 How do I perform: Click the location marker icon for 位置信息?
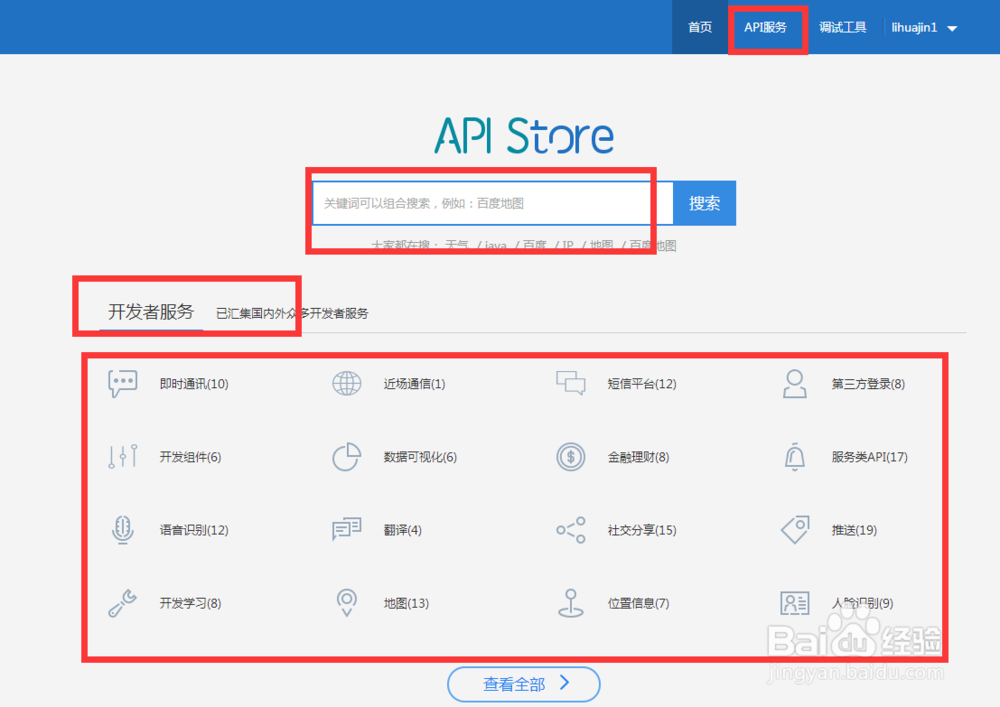(x=571, y=603)
